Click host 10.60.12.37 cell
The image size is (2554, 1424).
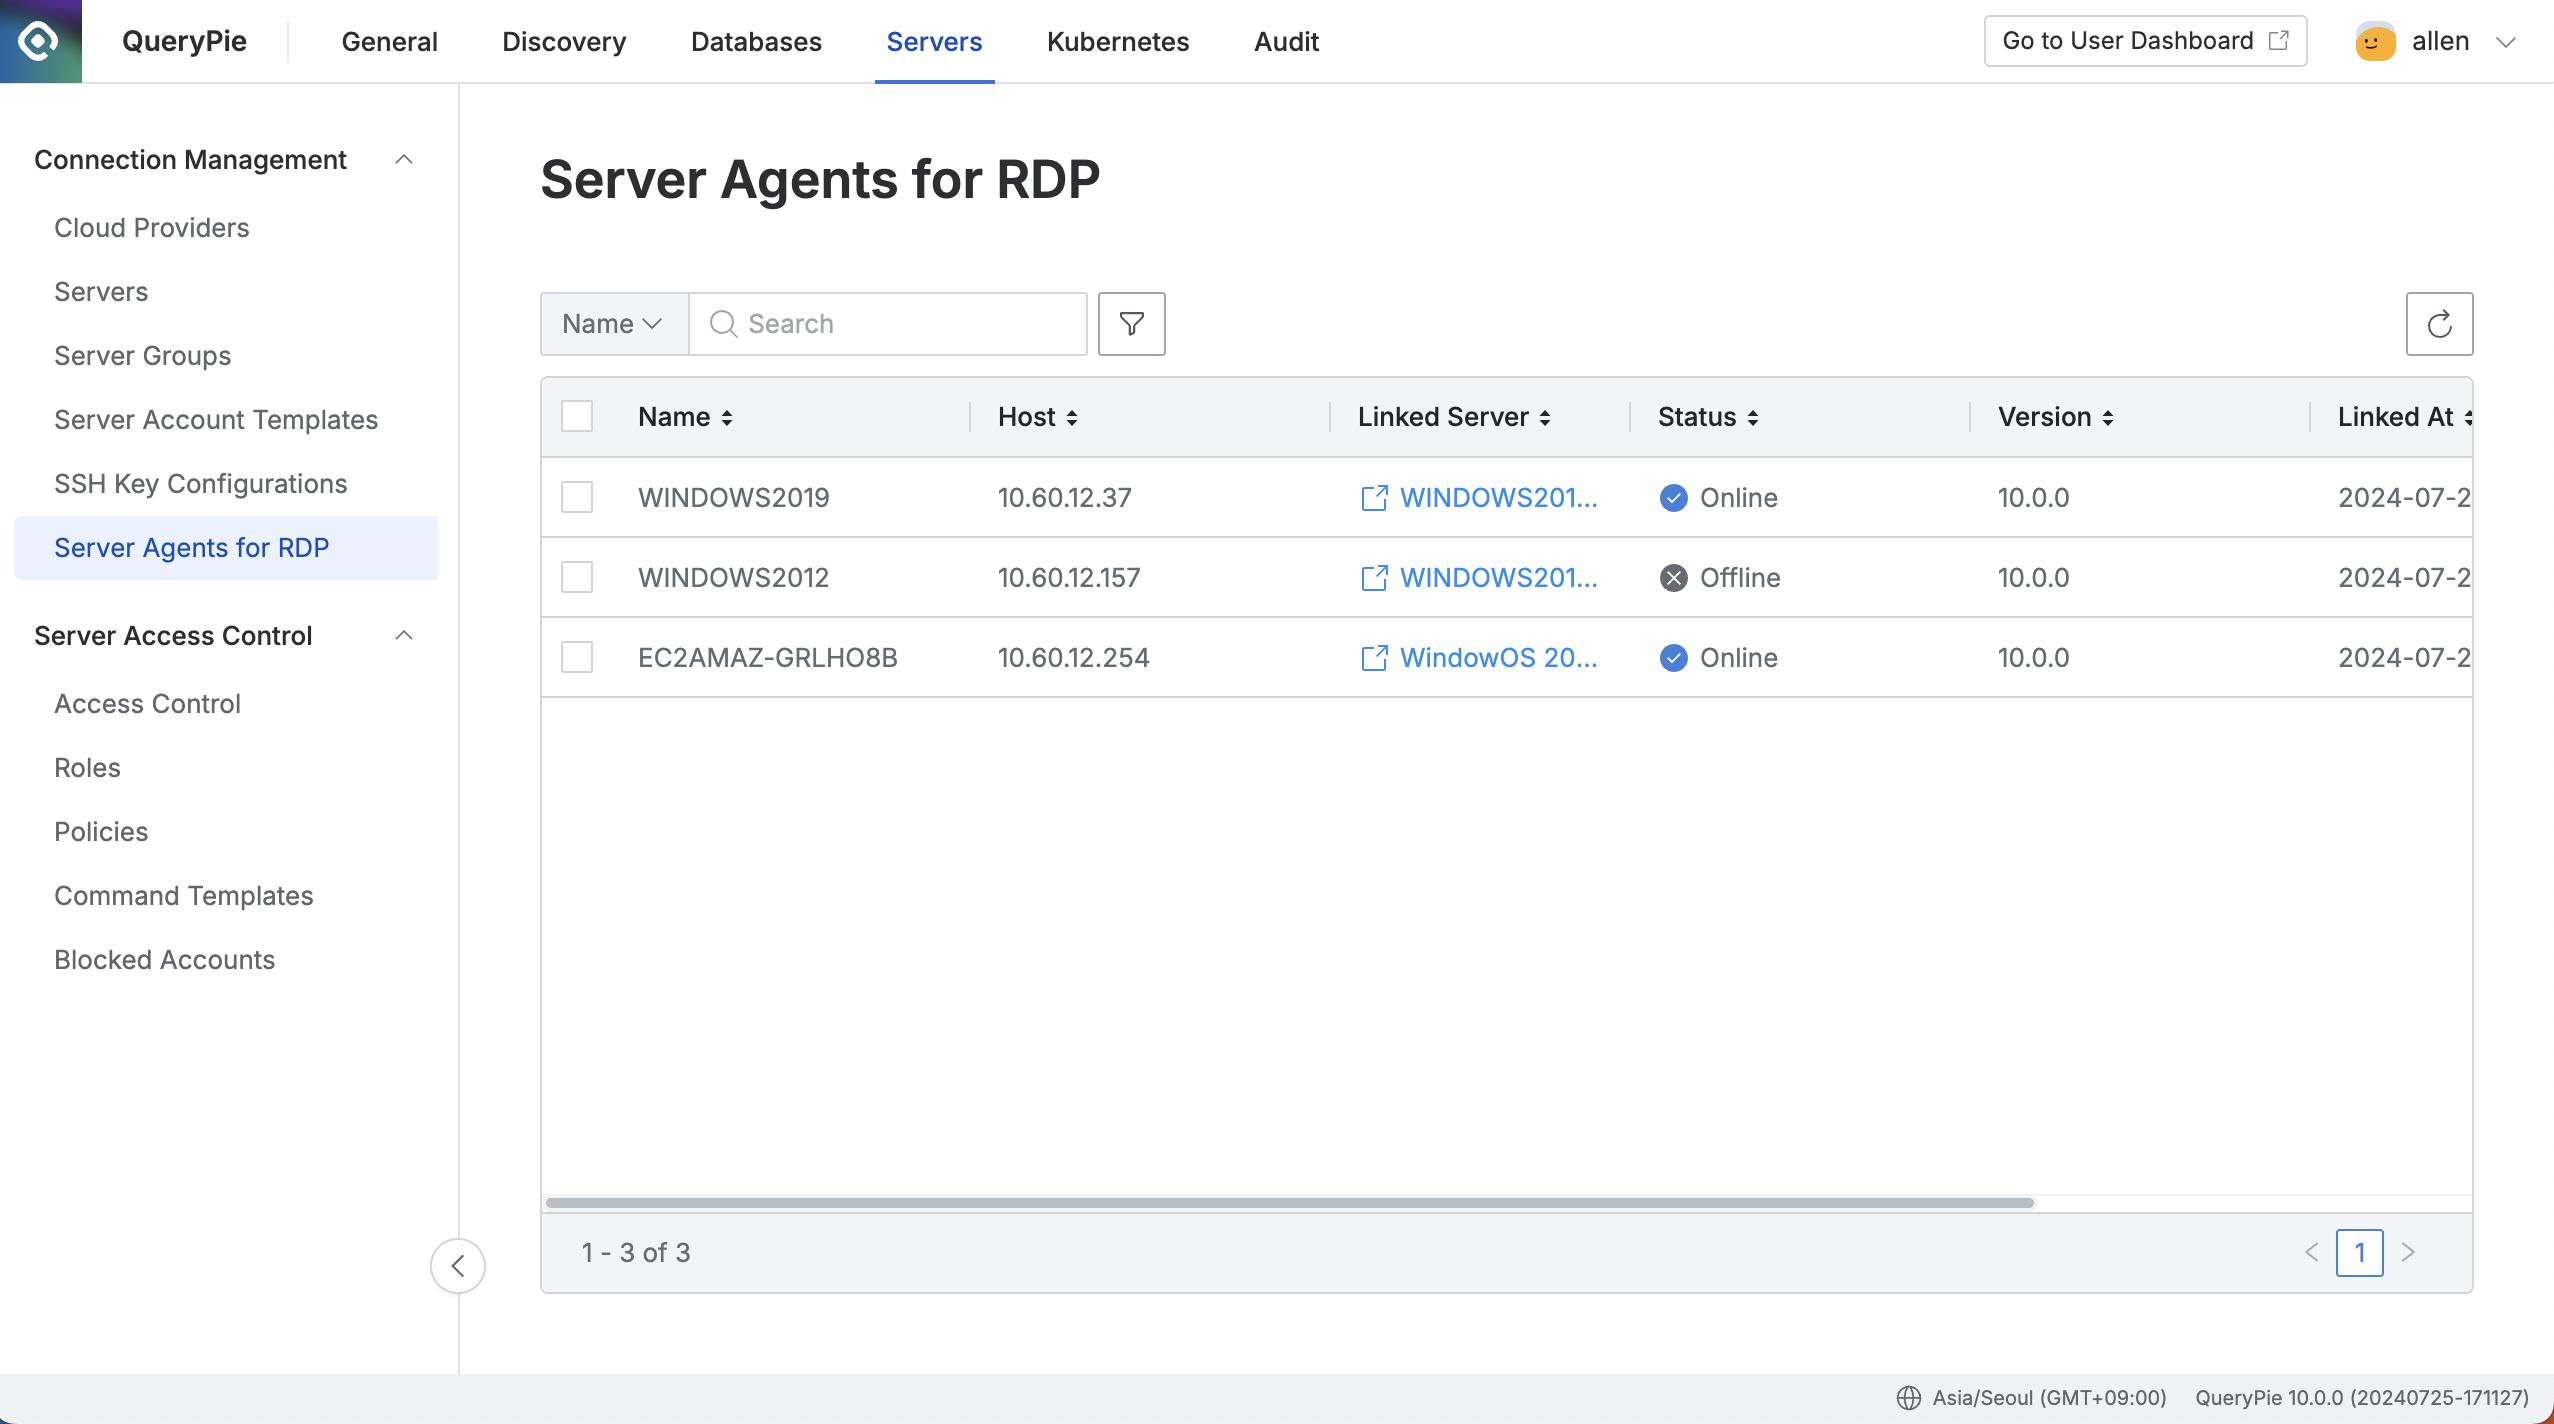[x=1065, y=498]
